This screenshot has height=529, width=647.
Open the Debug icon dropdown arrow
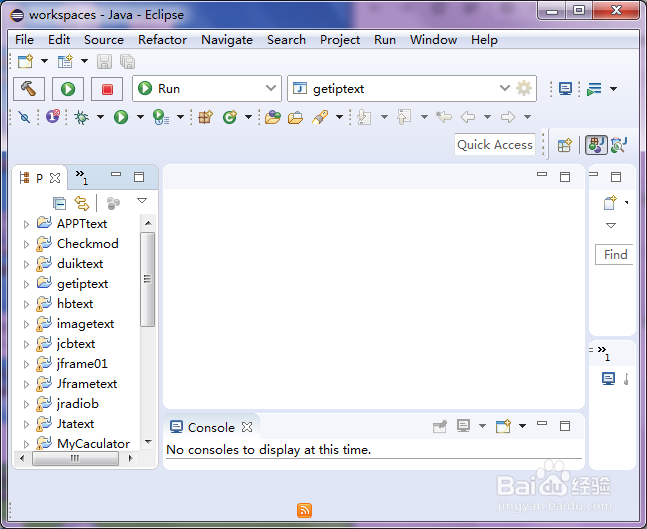(100, 117)
